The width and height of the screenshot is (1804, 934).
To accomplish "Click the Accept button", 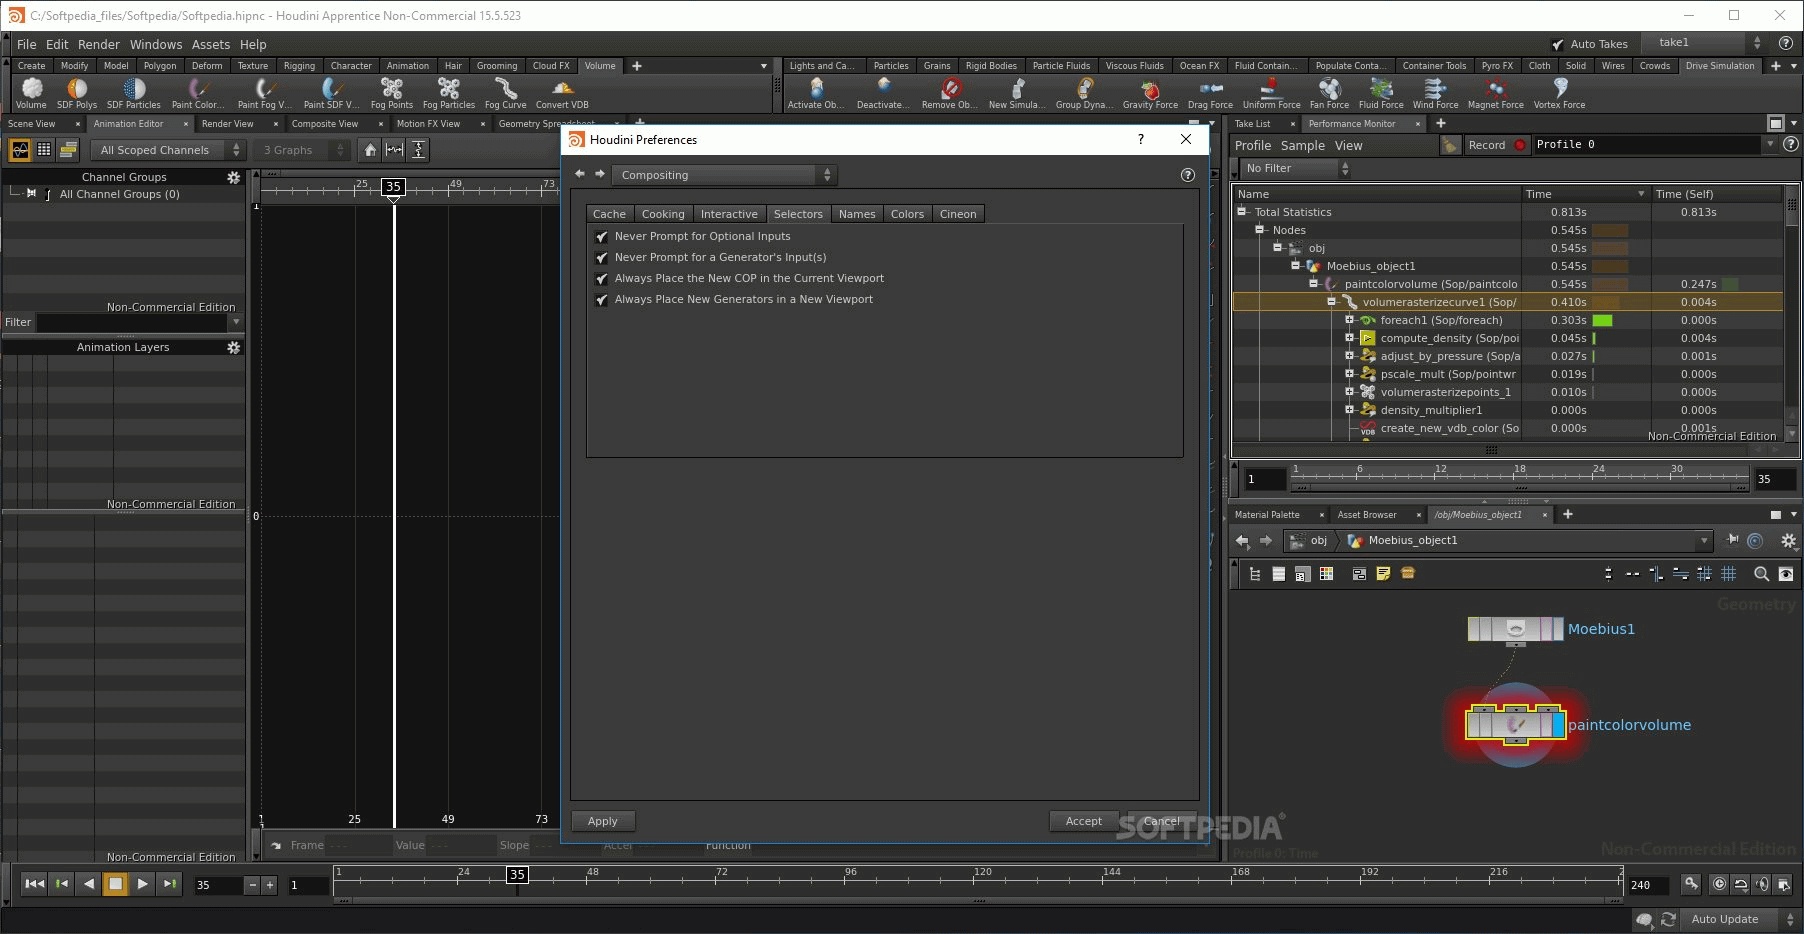I will click(1084, 821).
